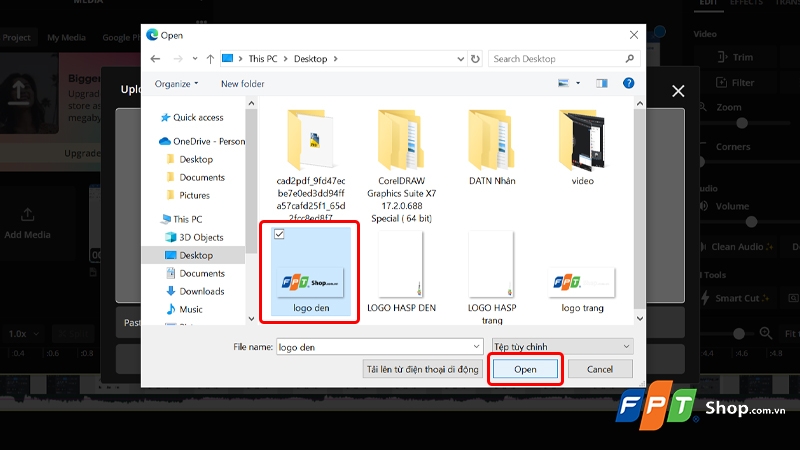The image size is (800, 450).
Task: Click Add Media in the editor
Action: [28, 223]
